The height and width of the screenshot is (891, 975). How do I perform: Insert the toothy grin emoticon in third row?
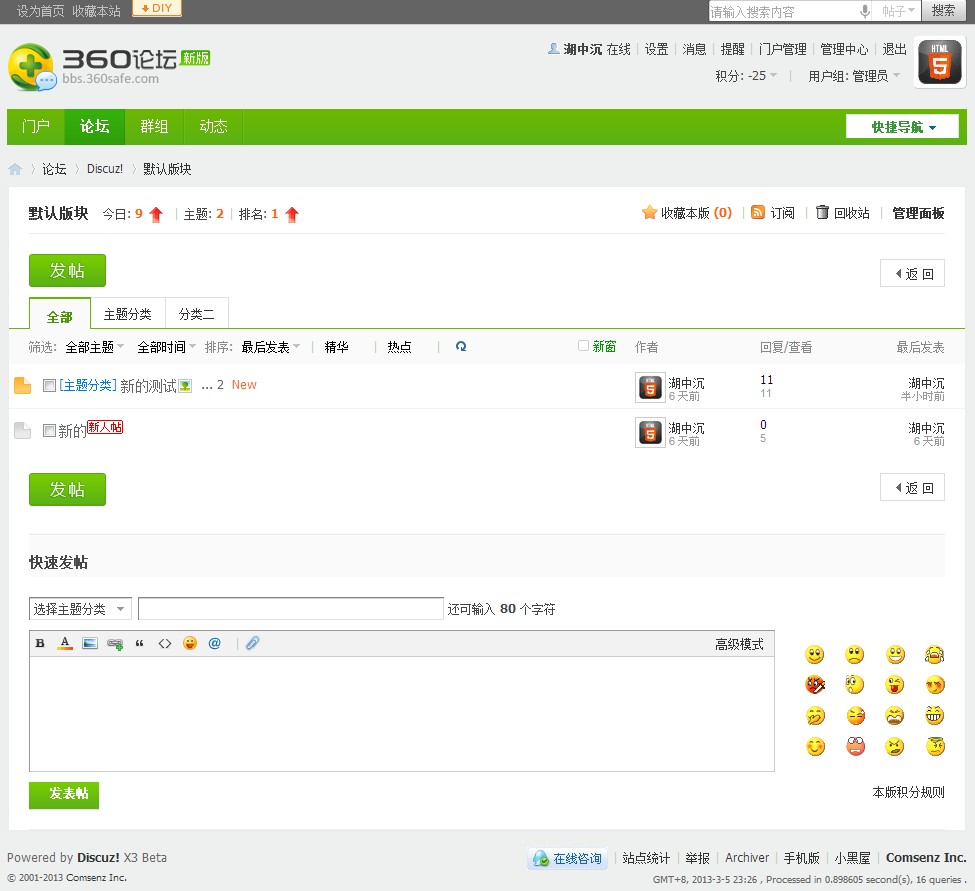click(935, 716)
